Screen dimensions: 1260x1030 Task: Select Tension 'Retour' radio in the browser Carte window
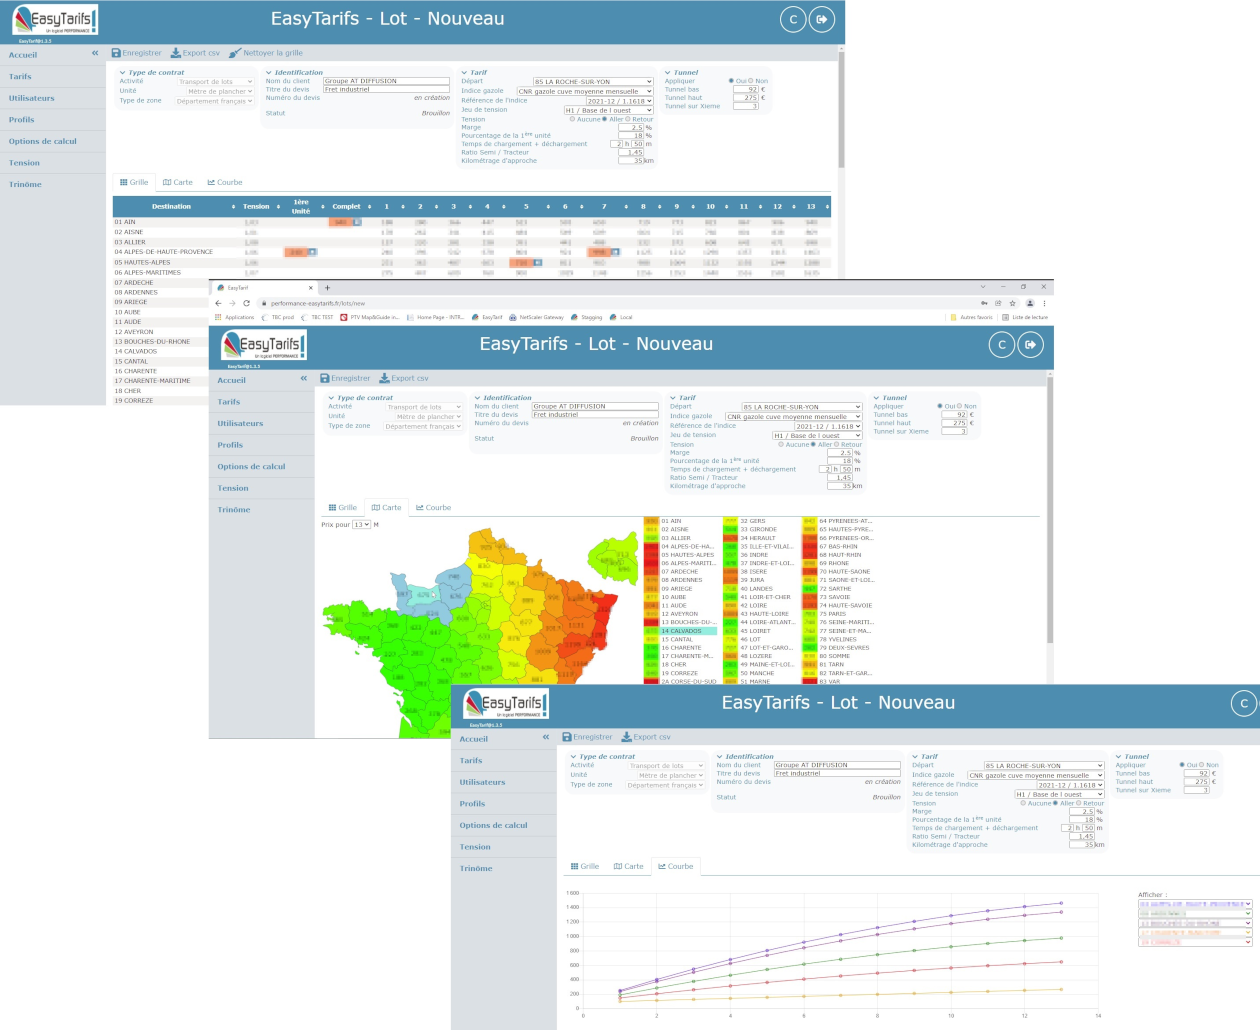tap(837, 444)
